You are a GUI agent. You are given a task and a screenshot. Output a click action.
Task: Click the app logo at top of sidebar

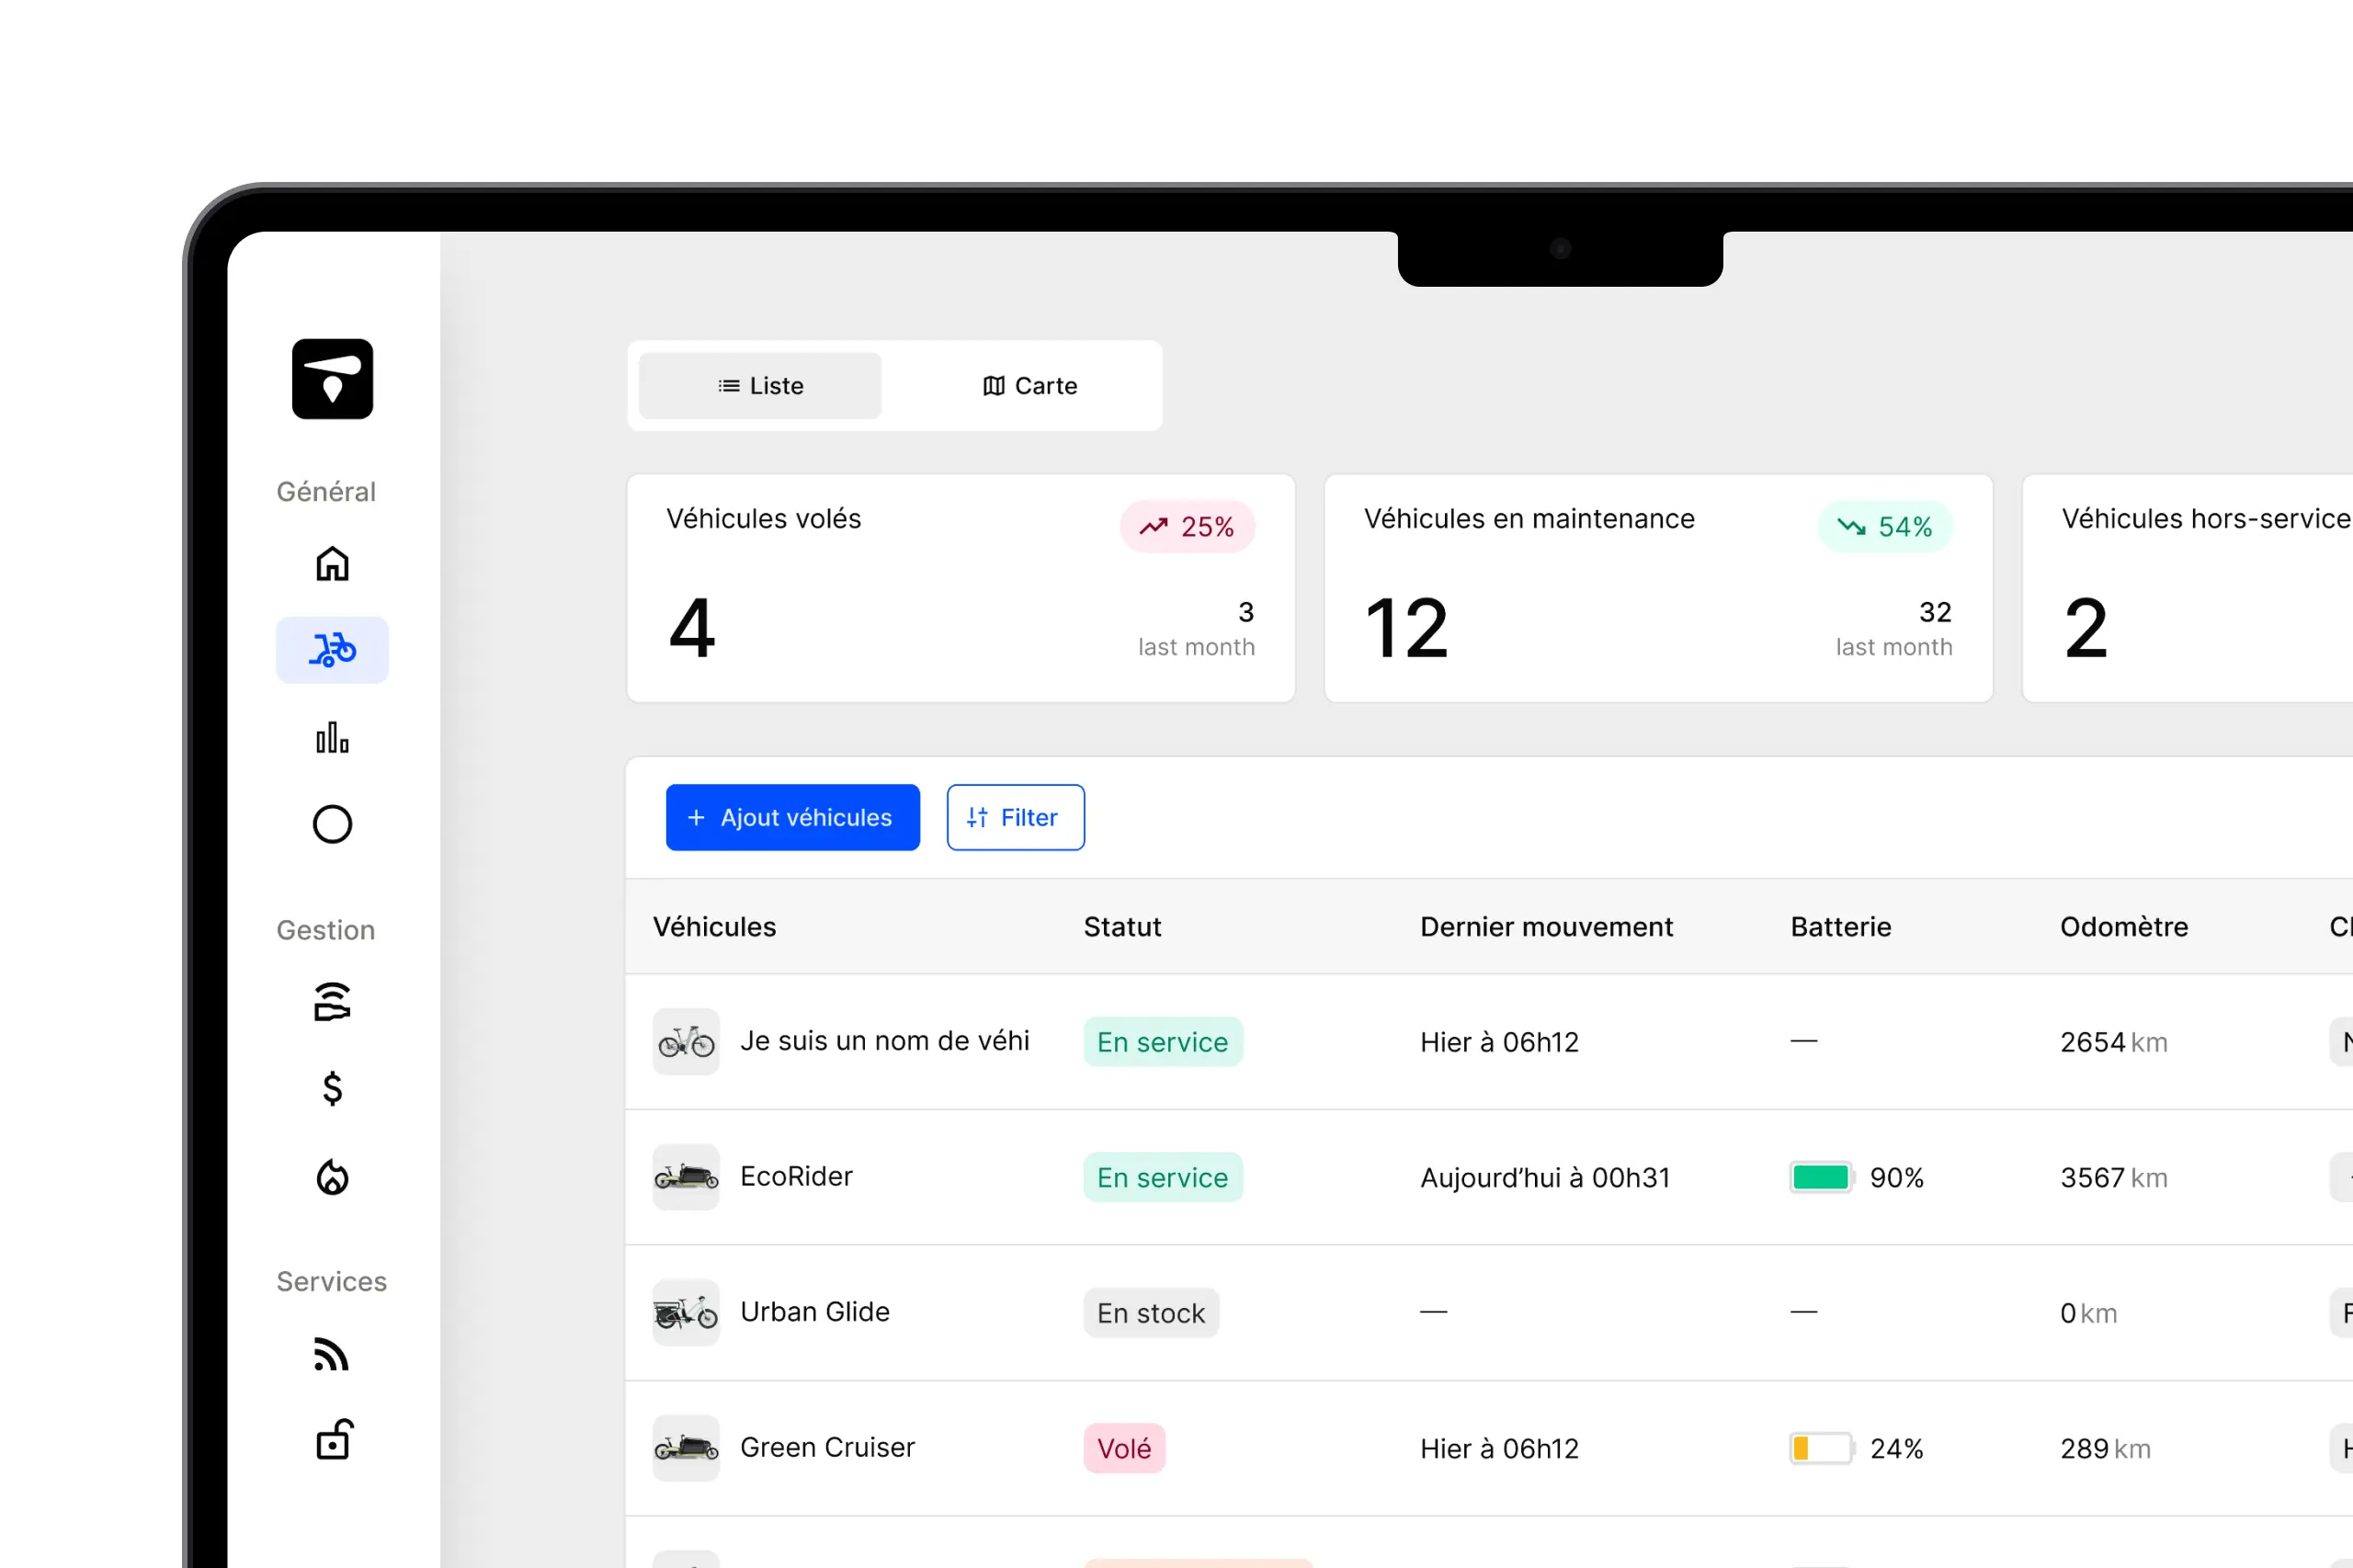click(x=332, y=379)
